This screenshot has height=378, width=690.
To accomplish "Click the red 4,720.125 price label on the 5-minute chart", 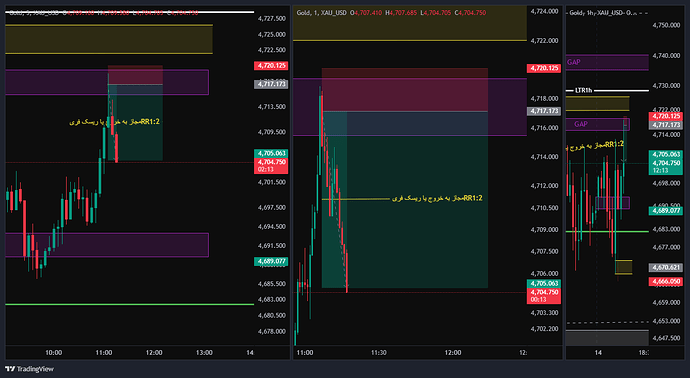I will (271, 66).
